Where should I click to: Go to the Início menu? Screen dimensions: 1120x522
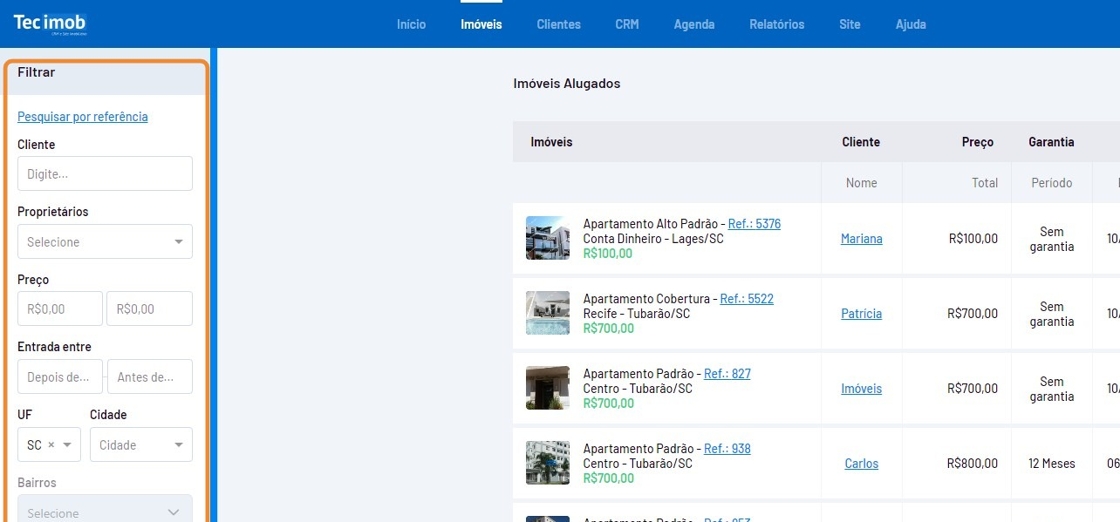[411, 24]
